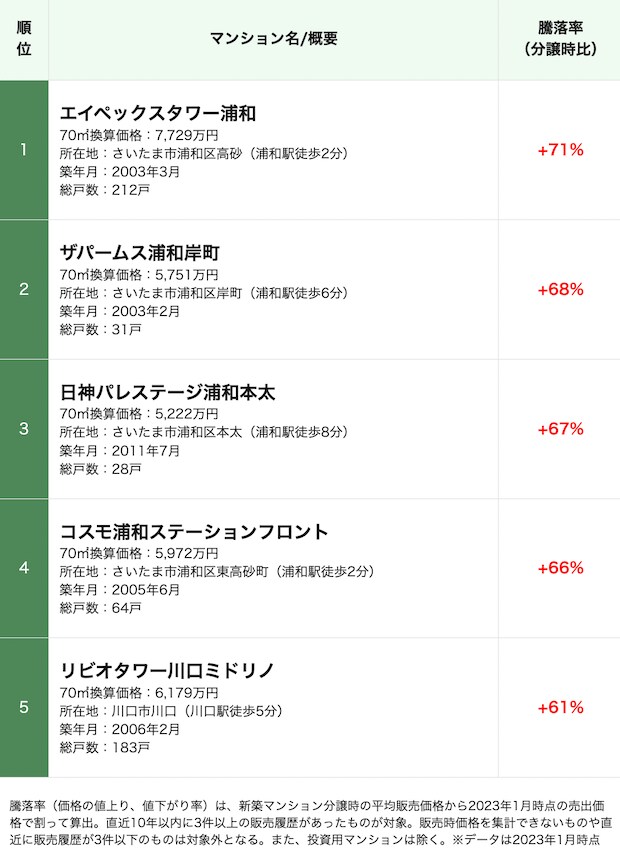620x865 pixels.
Task: Select rank 5 green cell
Action: (24, 707)
